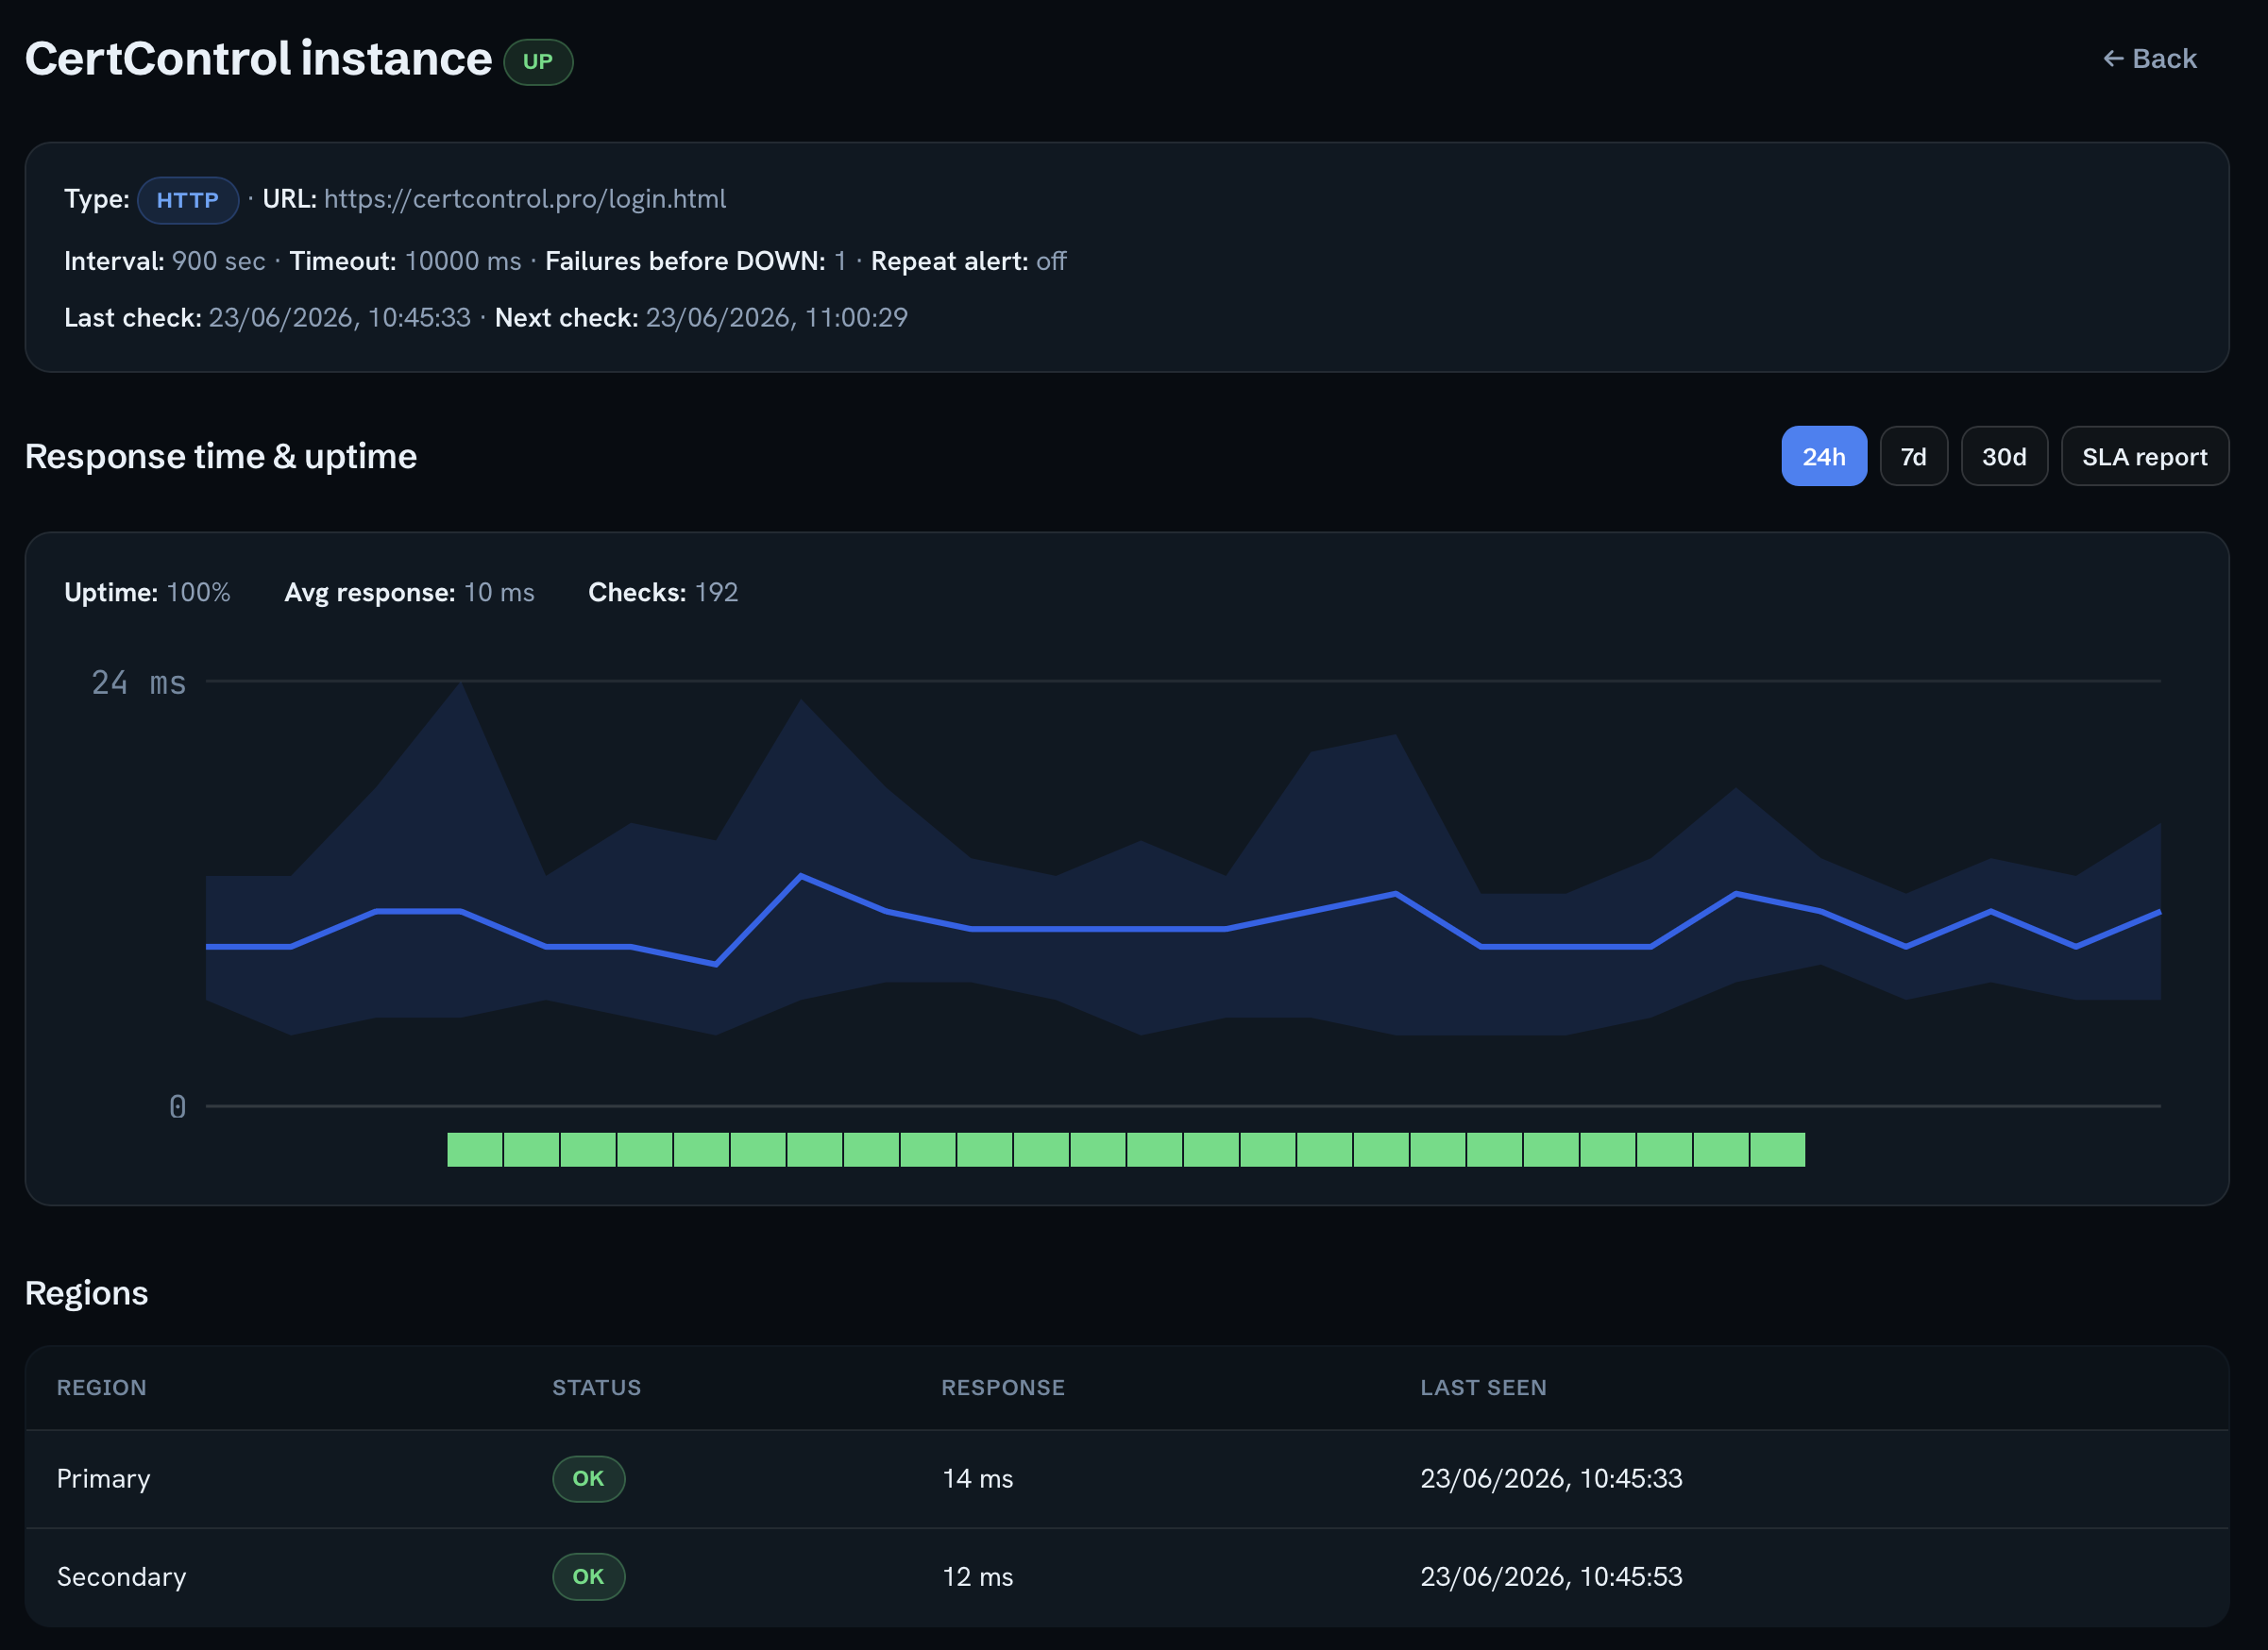
Task: Click the LAST SEEN column header
Action: (x=1483, y=1387)
